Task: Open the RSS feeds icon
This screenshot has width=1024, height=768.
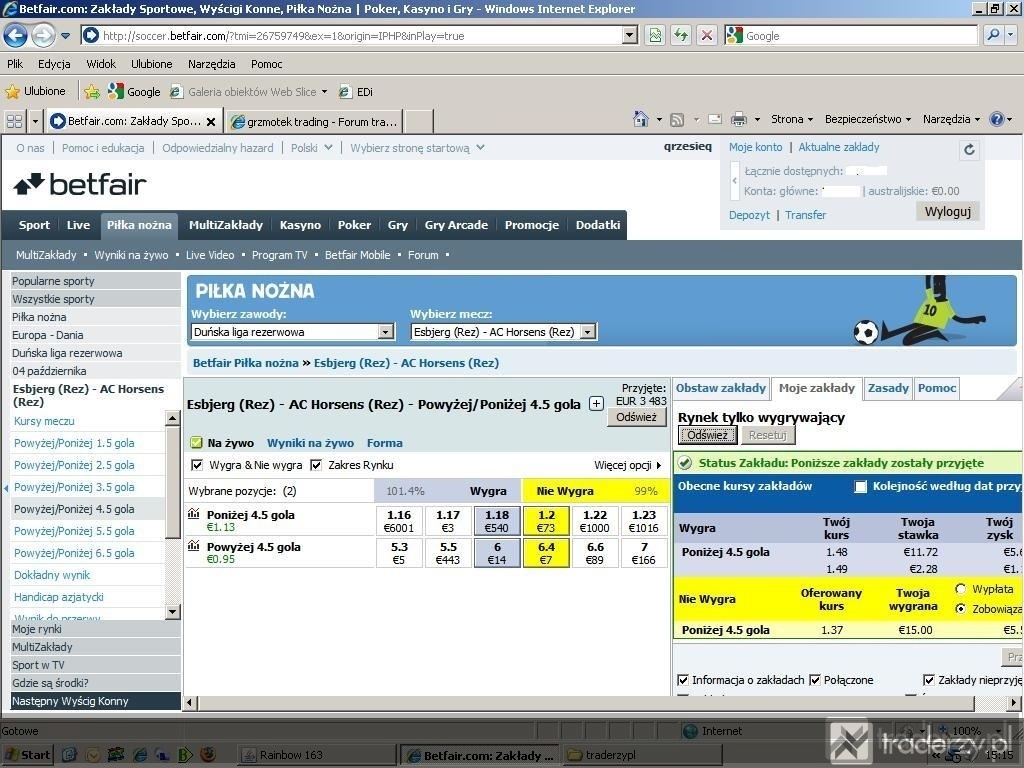Action: pos(677,120)
